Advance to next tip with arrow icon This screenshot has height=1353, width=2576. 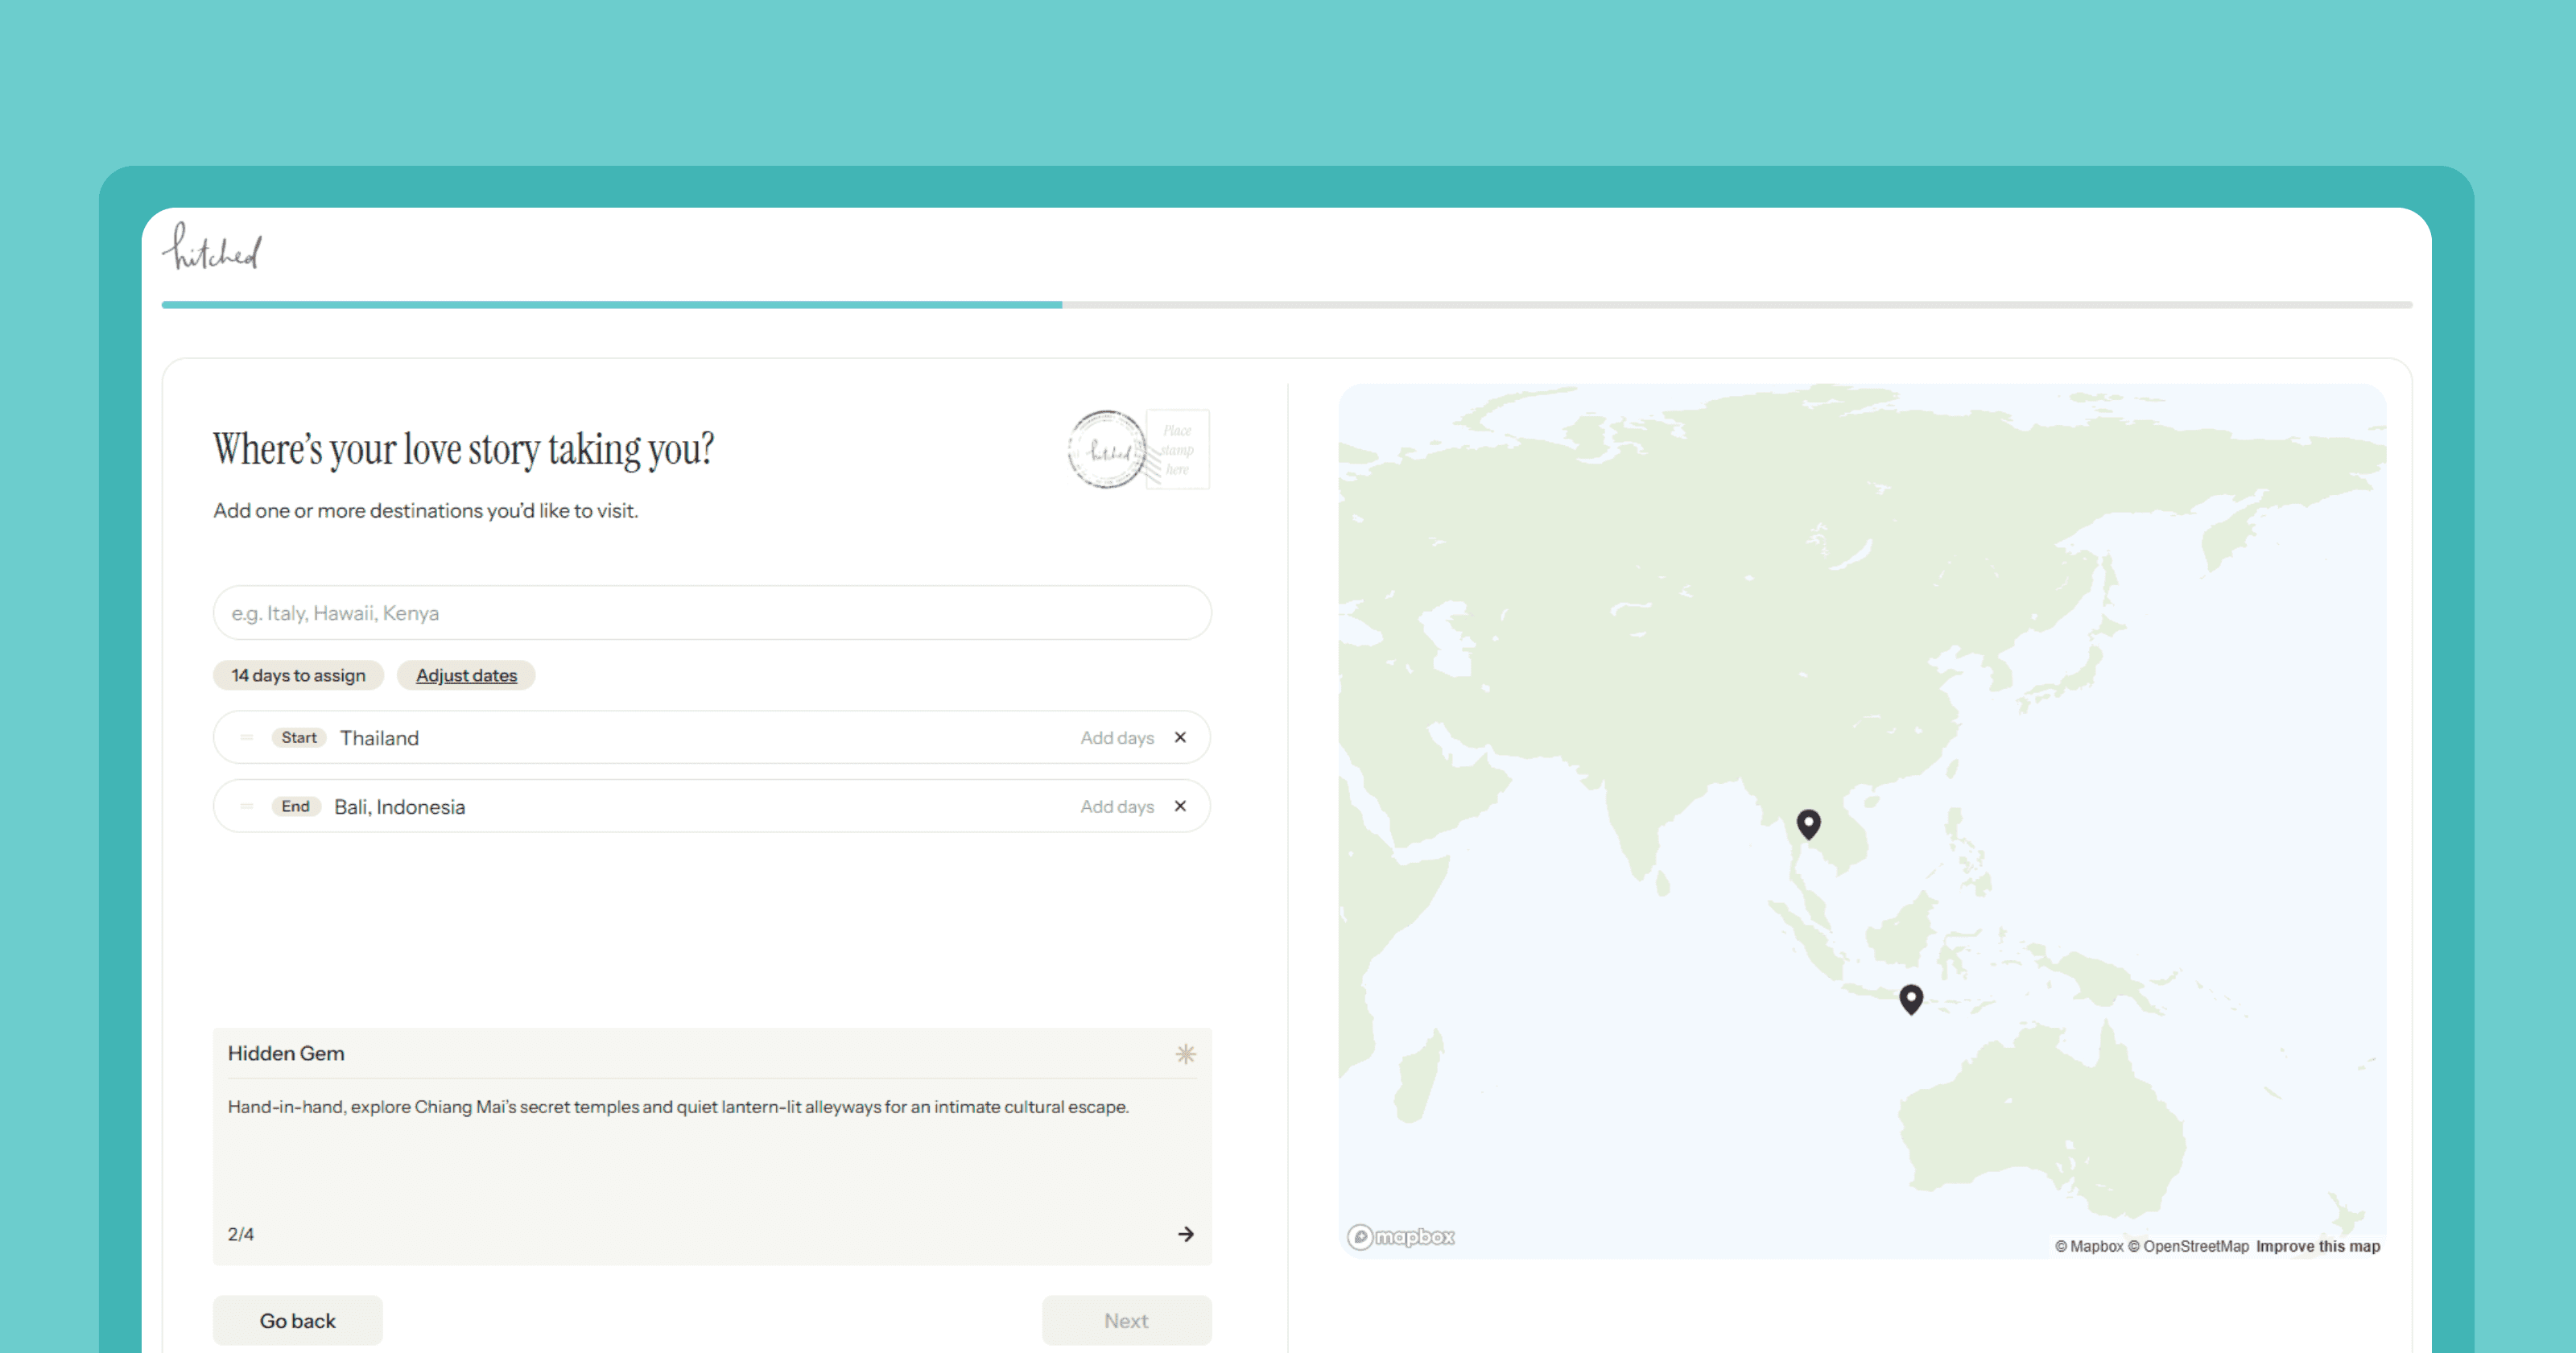pyautogui.click(x=1185, y=1234)
